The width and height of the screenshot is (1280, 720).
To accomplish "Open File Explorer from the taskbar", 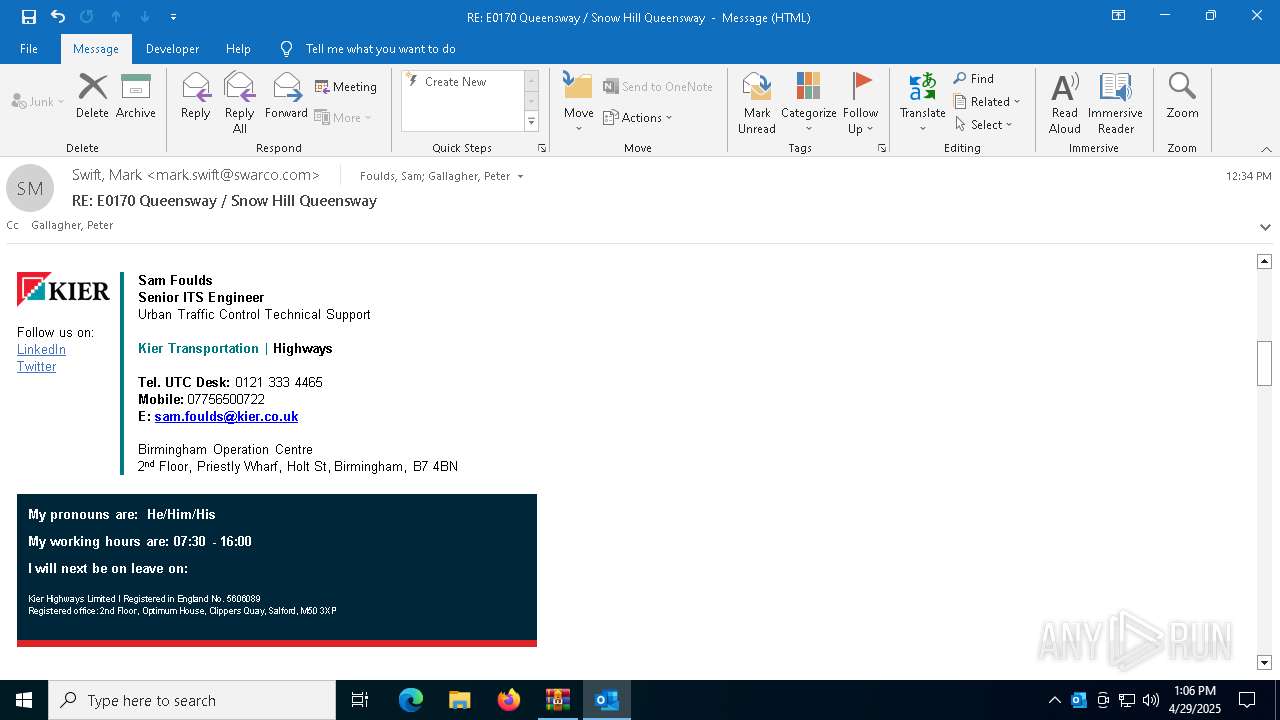I will click(x=459, y=700).
